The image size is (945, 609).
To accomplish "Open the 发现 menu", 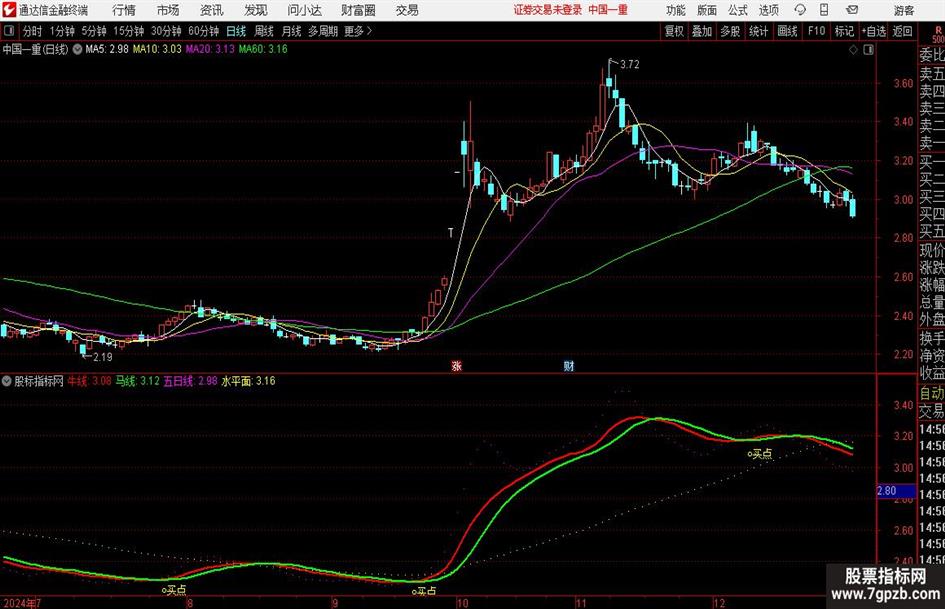I will tap(256, 10).
